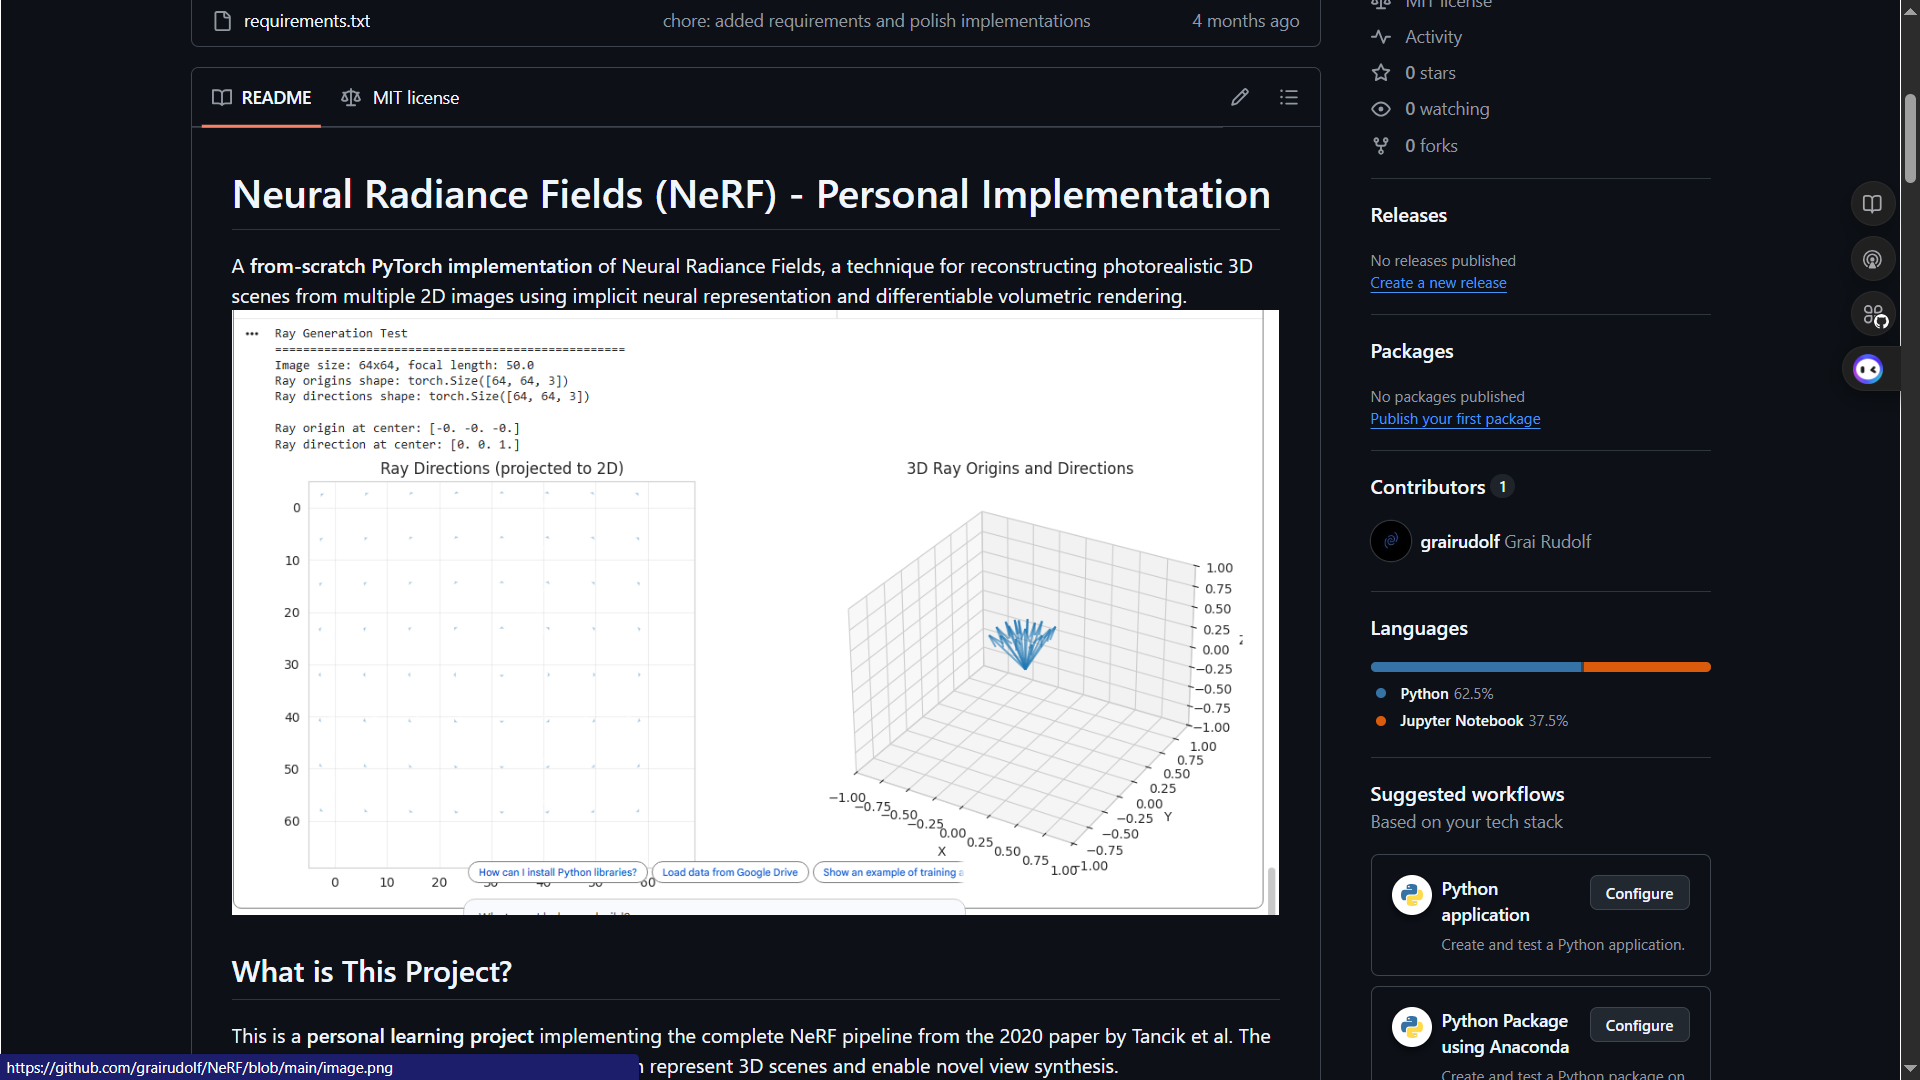
Task: Click the 'Ray Generation Test' output text
Action: (341, 334)
